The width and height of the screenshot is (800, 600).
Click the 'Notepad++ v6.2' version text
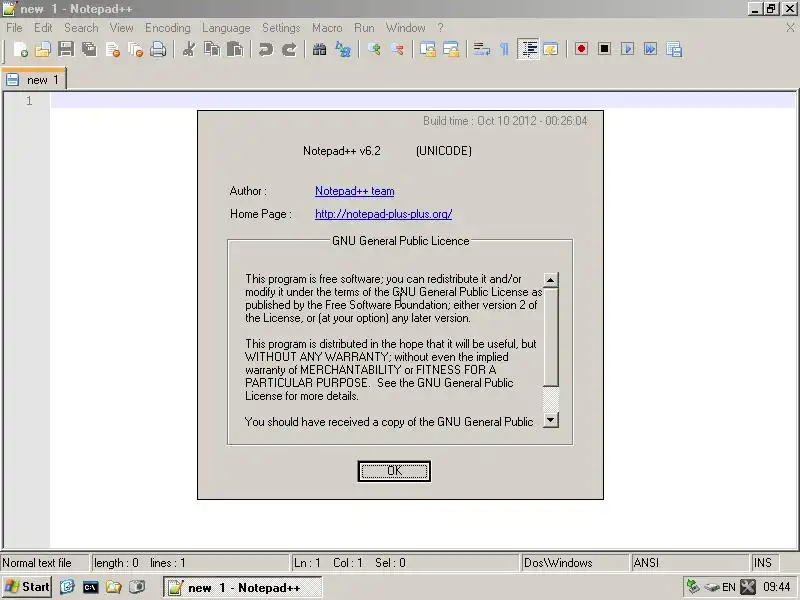(342, 151)
